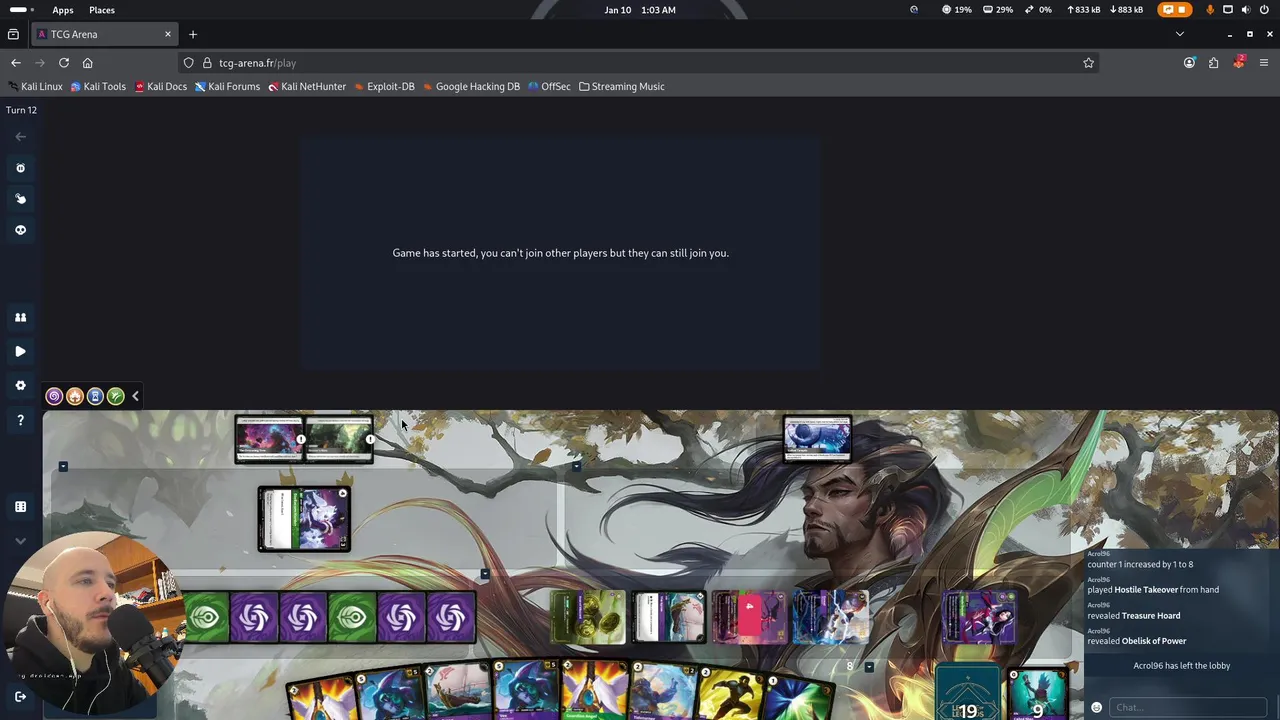1280x720 pixels.
Task: Open volume speaker tray icon
Action: click(1246, 10)
